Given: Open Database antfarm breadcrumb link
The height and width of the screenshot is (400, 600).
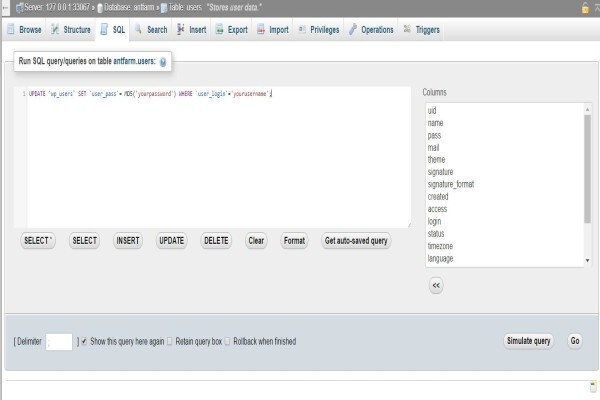Looking at the screenshot, I should pyautogui.click(x=129, y=7).
